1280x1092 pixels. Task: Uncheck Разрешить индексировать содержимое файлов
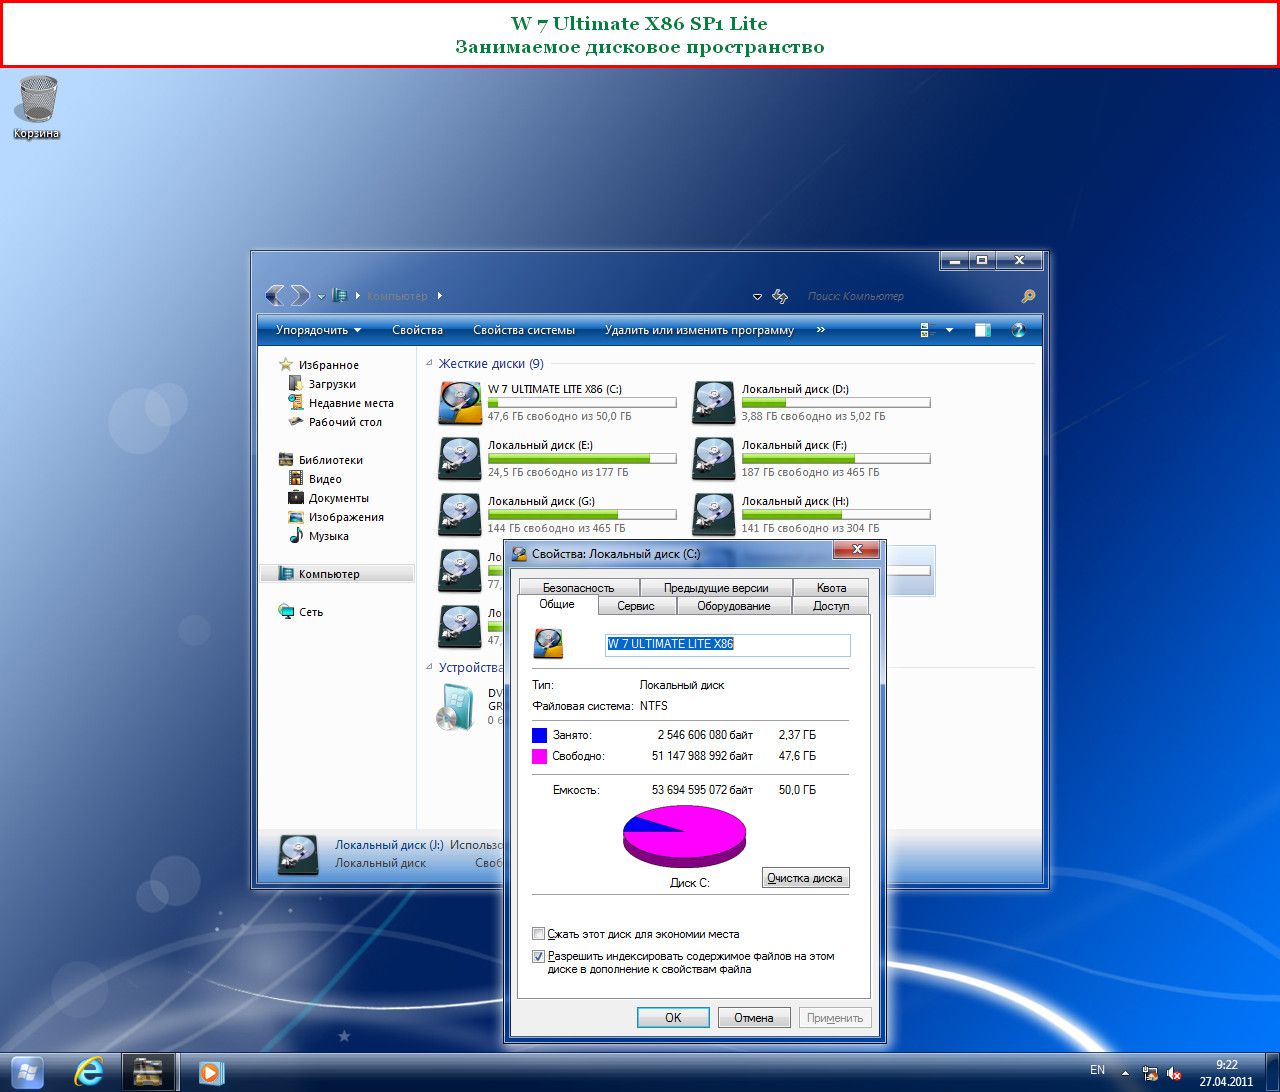tap(539, 956)
